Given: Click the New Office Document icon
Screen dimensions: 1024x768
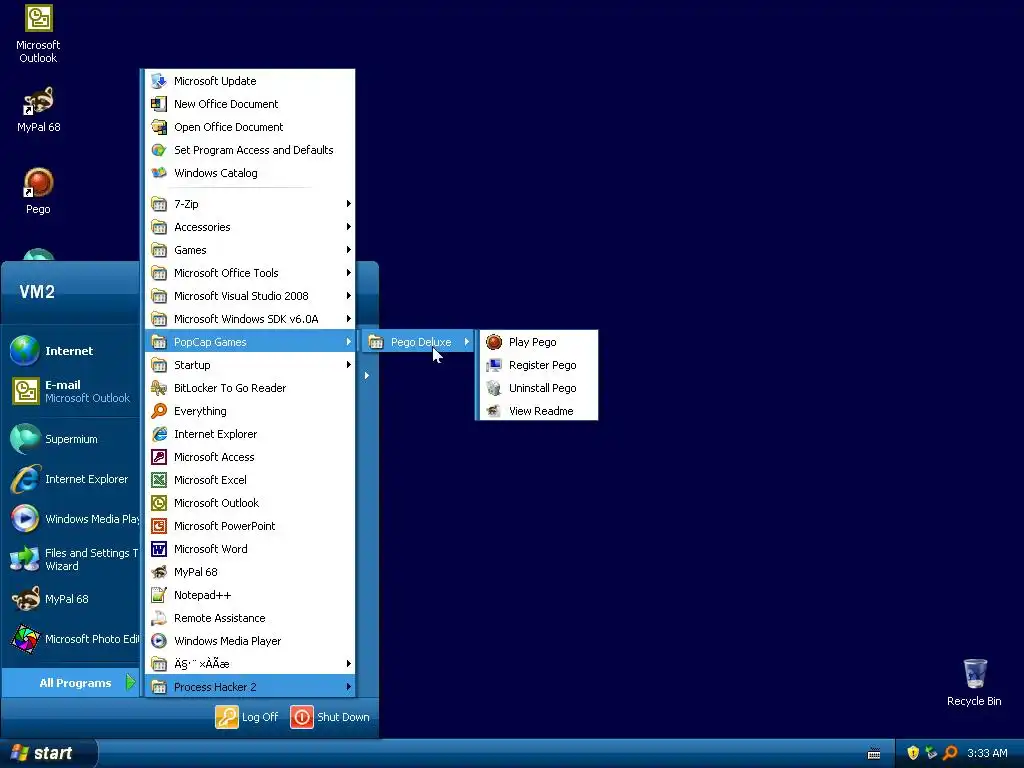Looking at the screenshot, I should tap(159, 104).
